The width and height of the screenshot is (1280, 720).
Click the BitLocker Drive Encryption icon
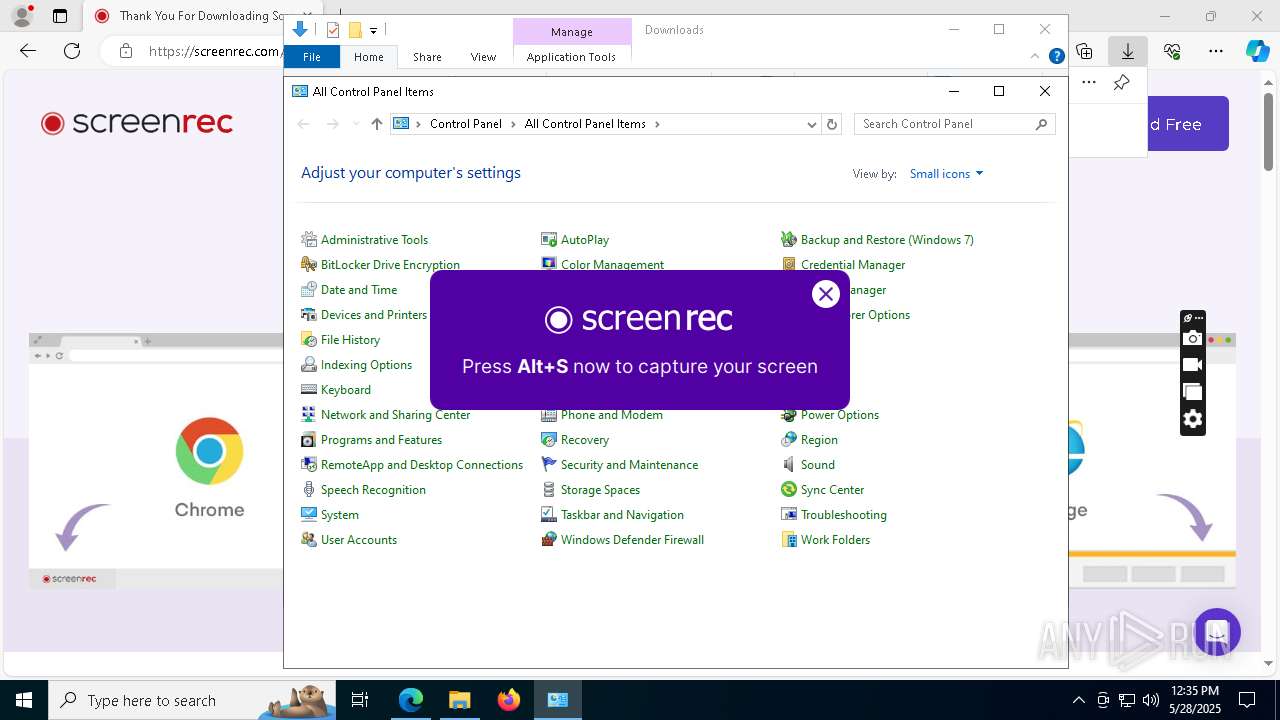point(309,265)
